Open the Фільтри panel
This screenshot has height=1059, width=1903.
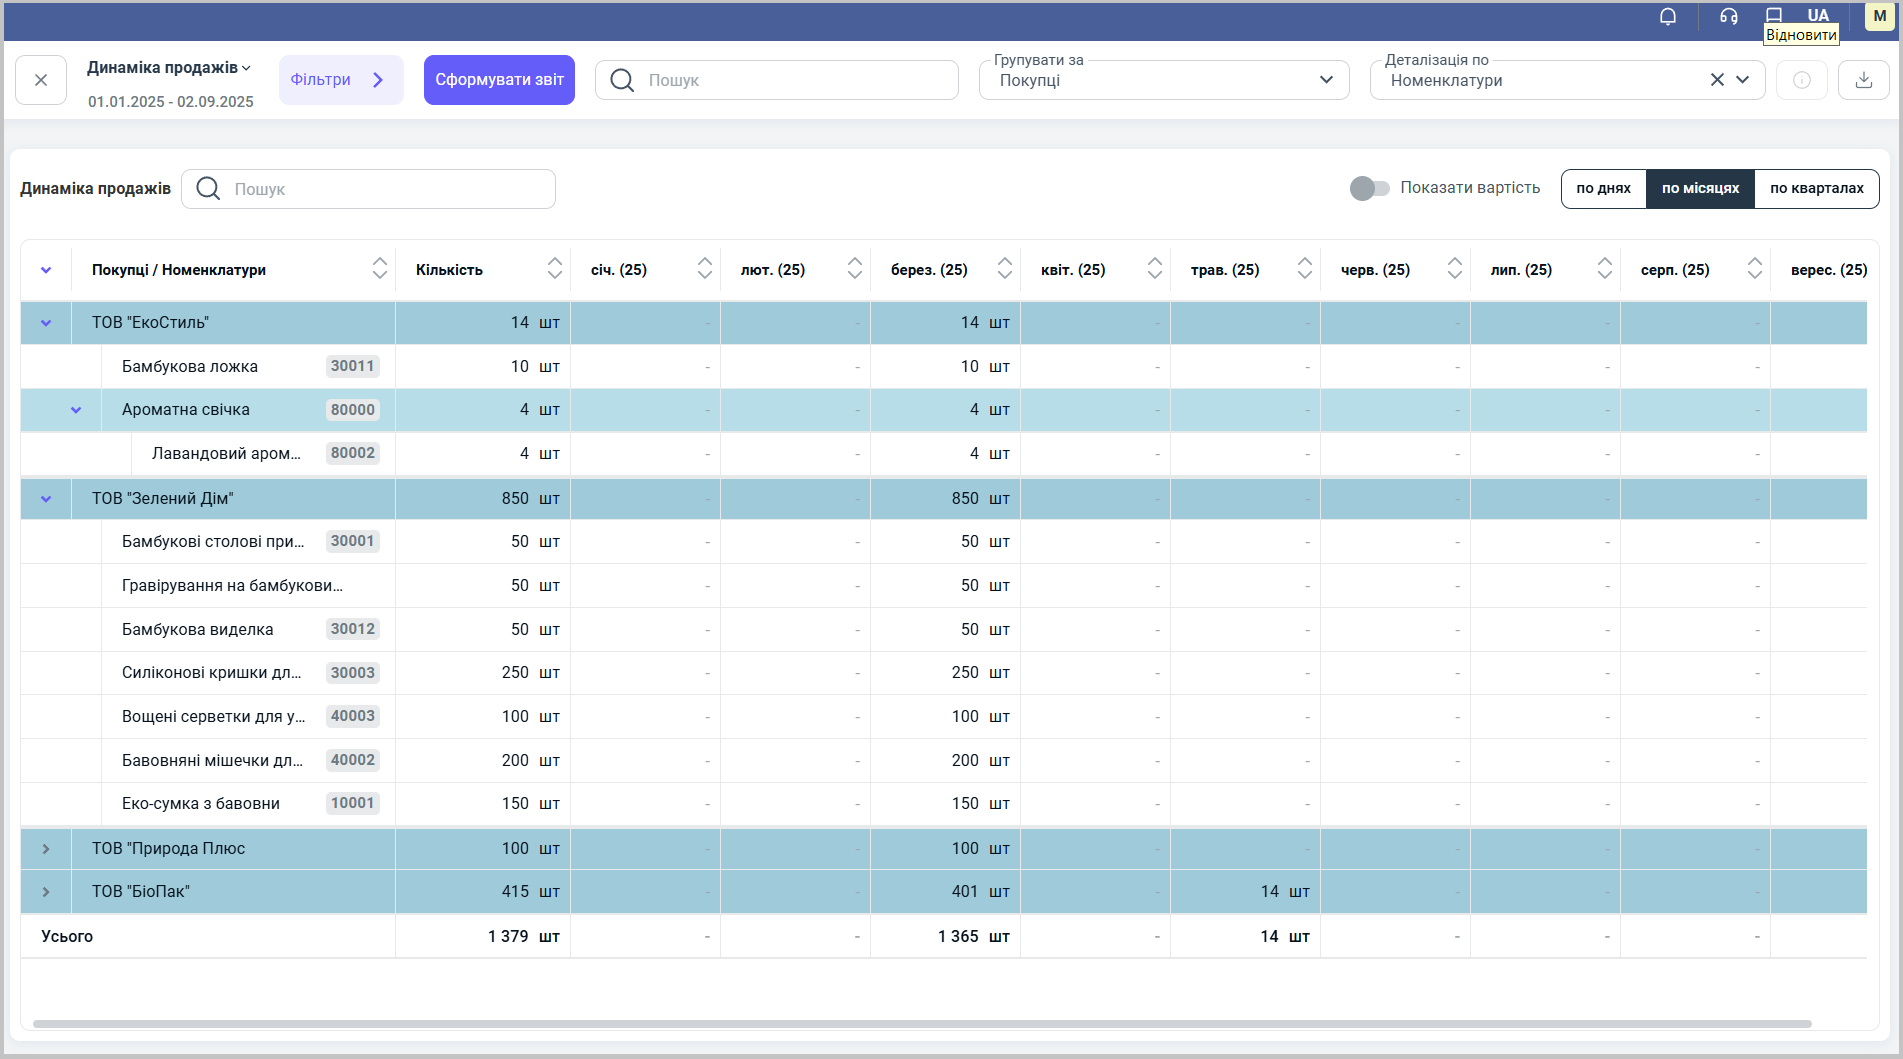point(340,80)
